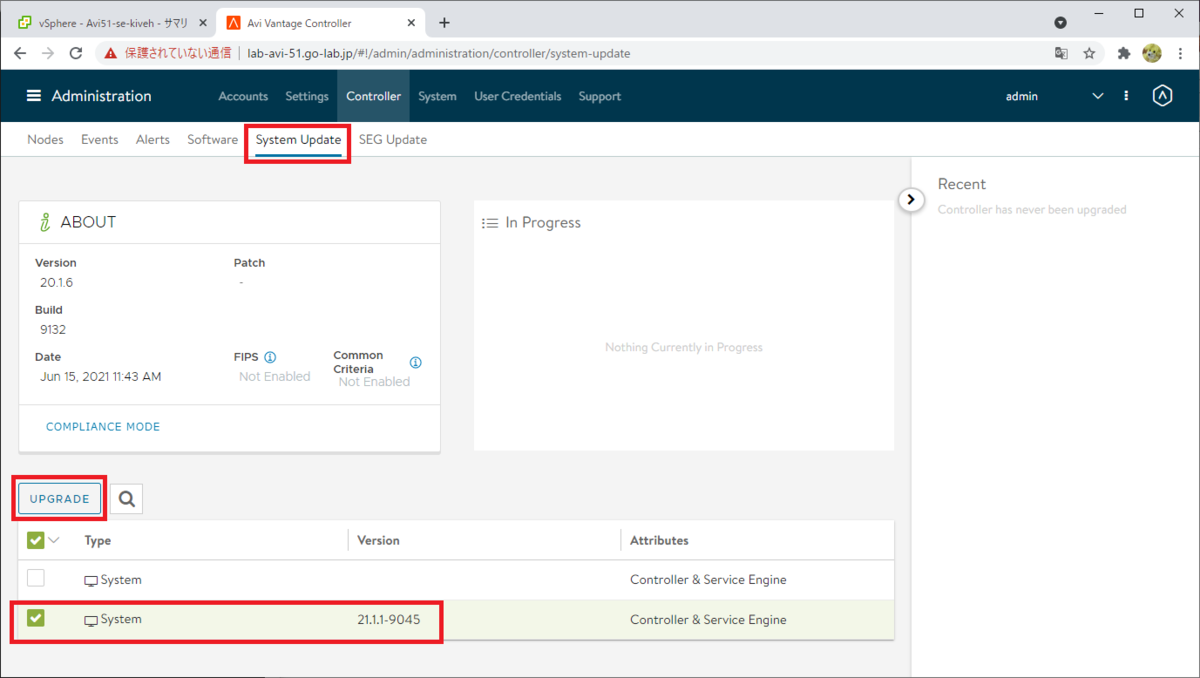Click the tab search dropdown circle icon
The image size is (1200, 678).
click(x=1061, y=22)
